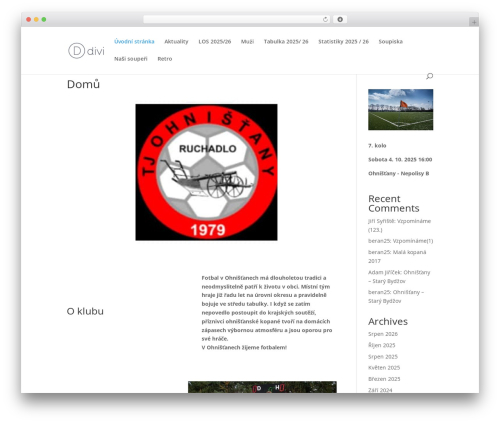
Task: Open the Úvodní stránka menu item
Action: tap(134, 41)
